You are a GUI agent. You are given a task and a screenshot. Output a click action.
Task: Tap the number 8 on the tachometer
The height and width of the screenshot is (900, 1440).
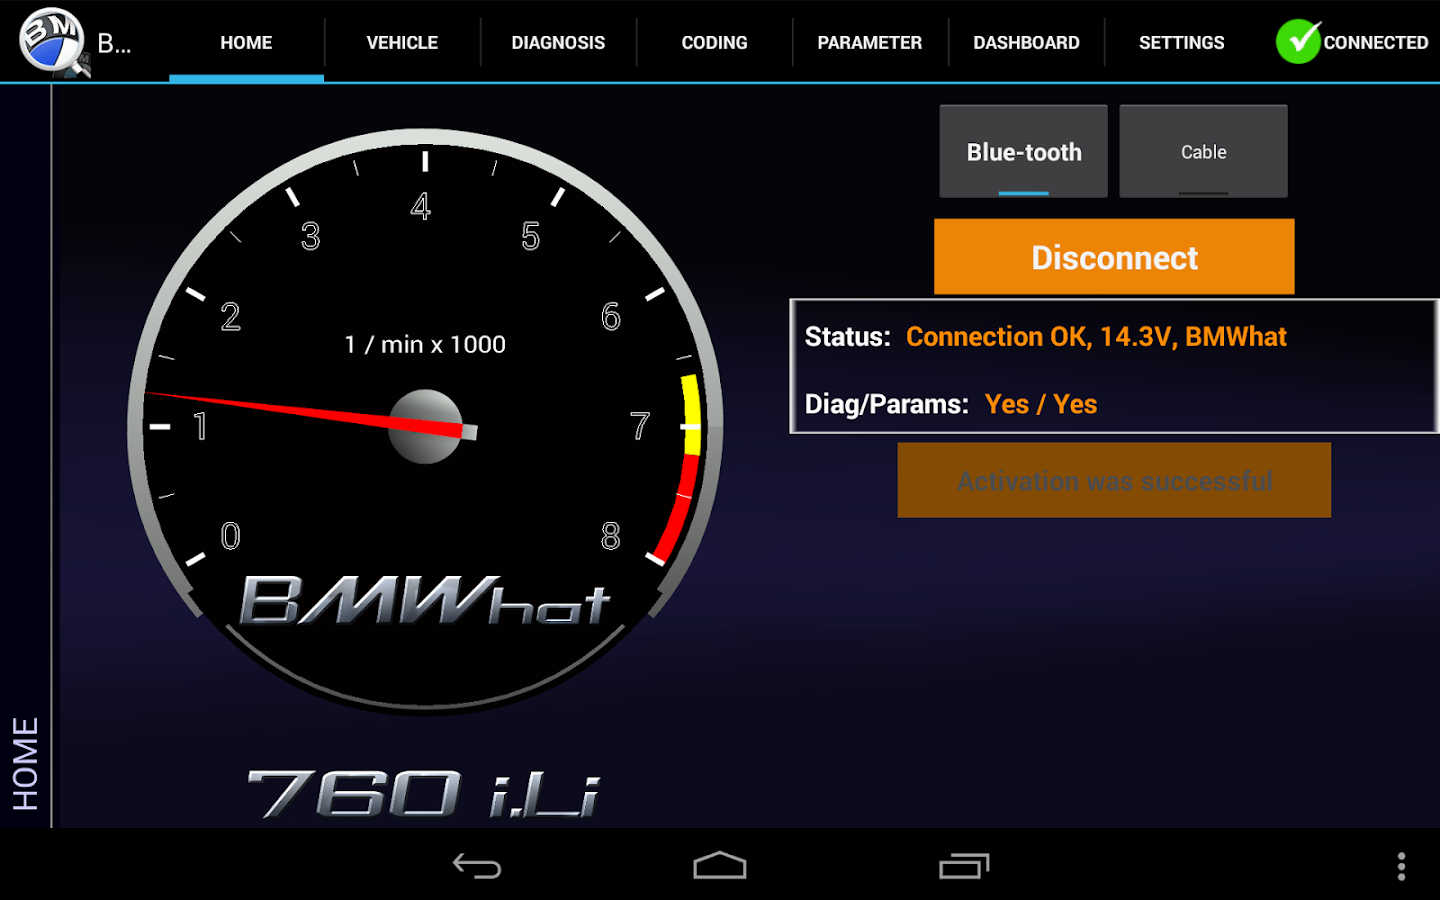pyautogui.click(x=610, y=537)
